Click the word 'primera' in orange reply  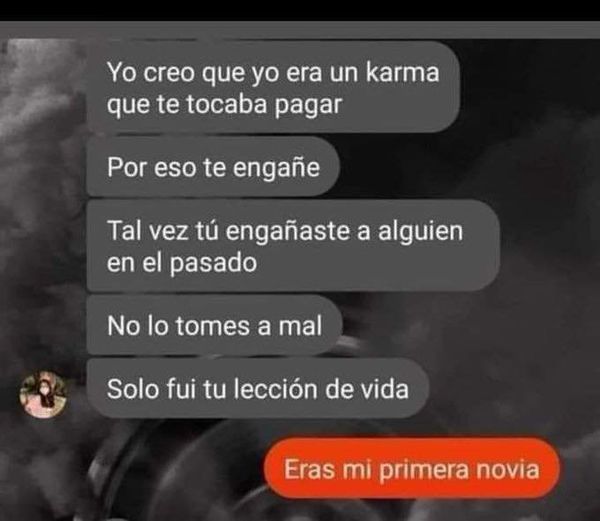coord(424,470)
